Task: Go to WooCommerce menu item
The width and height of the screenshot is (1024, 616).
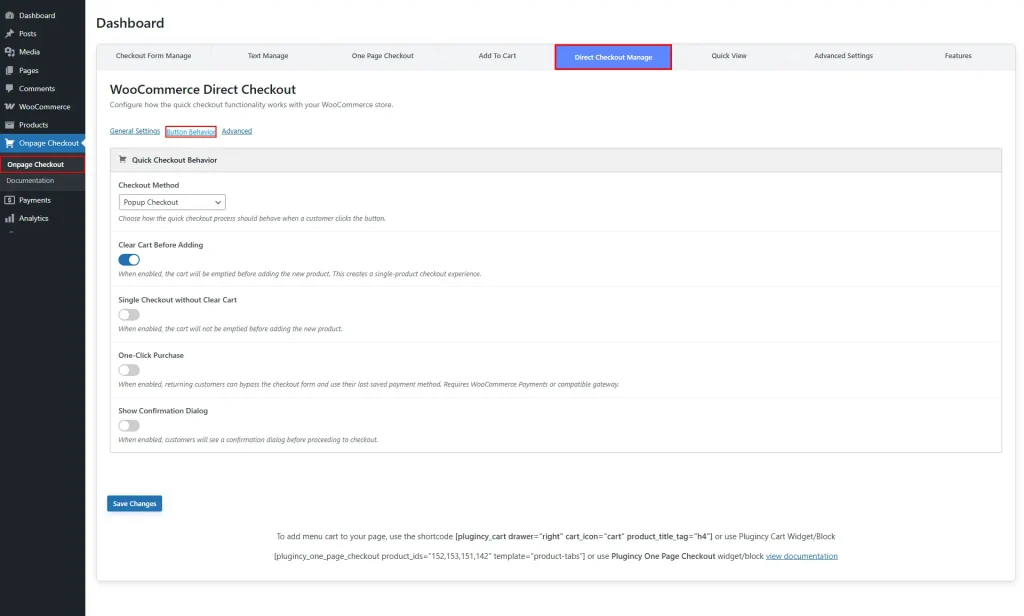Action: click(42, 106)
